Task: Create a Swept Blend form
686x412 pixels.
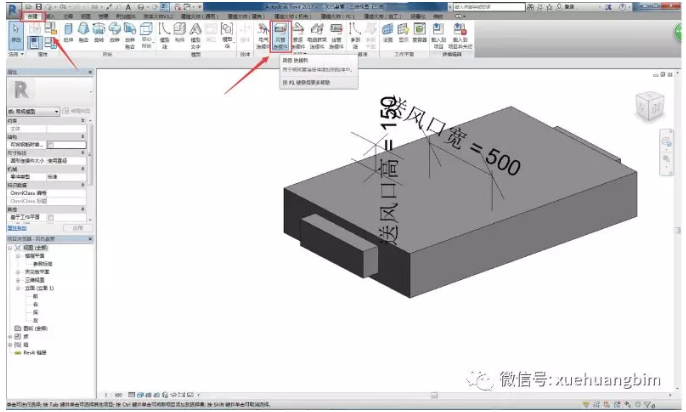Action: coord(130,35)
